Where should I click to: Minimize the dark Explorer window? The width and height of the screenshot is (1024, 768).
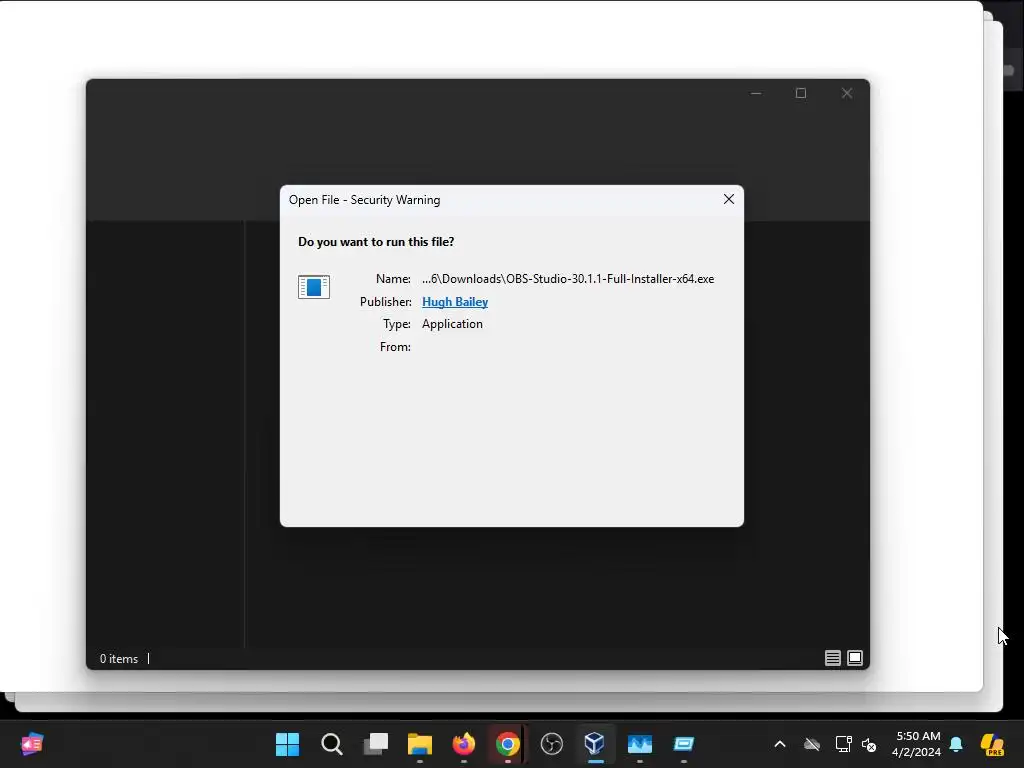click(x=756, y=93)
